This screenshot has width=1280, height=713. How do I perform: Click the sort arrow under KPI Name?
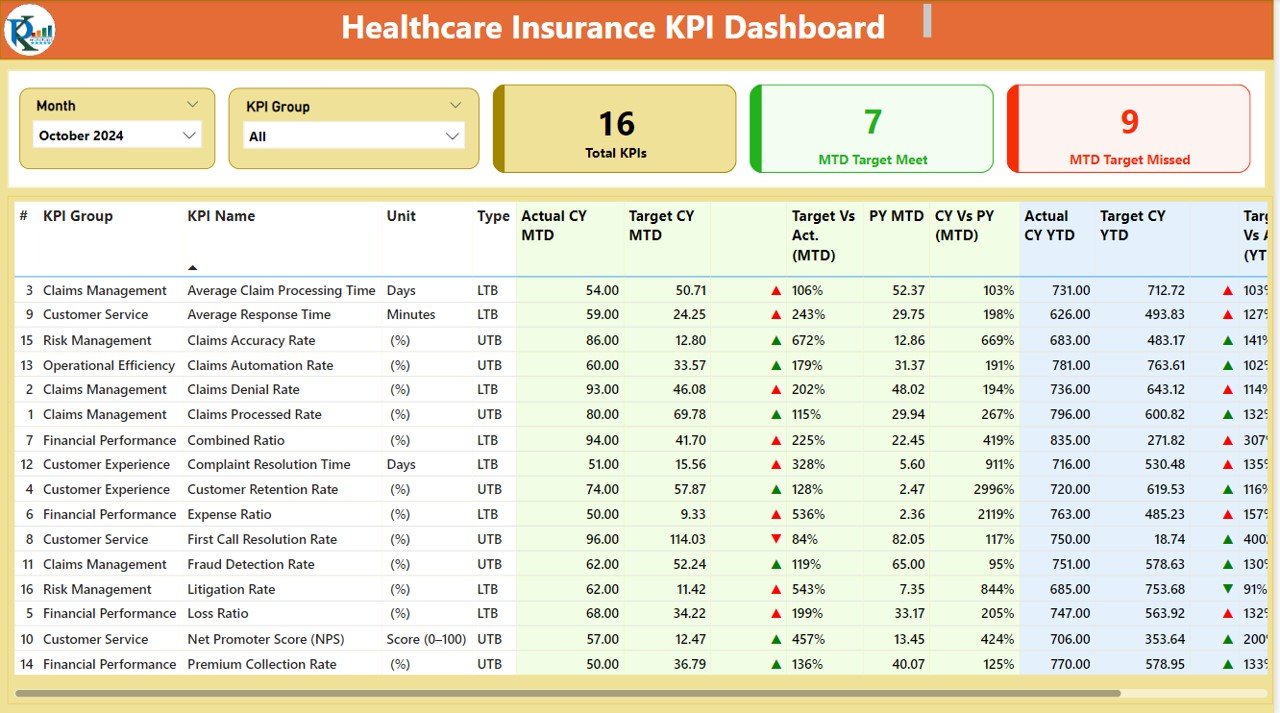tap(192, 268)
